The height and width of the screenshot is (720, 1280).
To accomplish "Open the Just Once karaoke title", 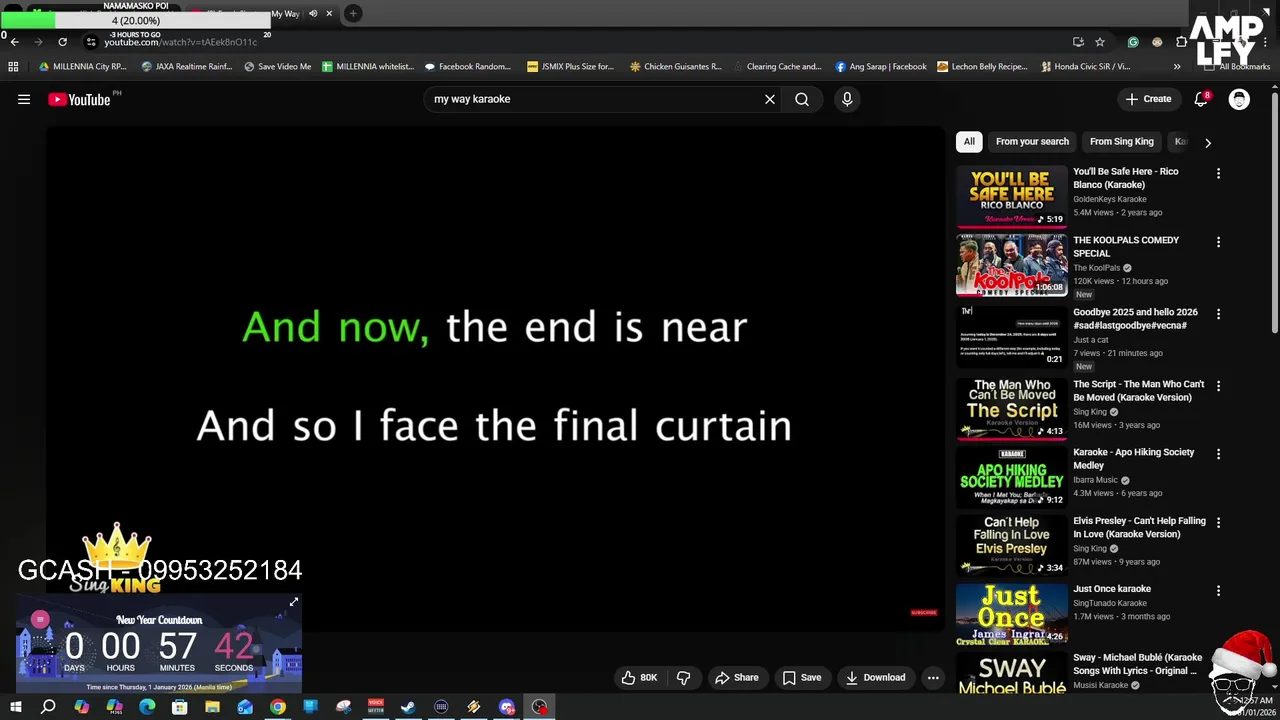I will (x=1112, y=589).
